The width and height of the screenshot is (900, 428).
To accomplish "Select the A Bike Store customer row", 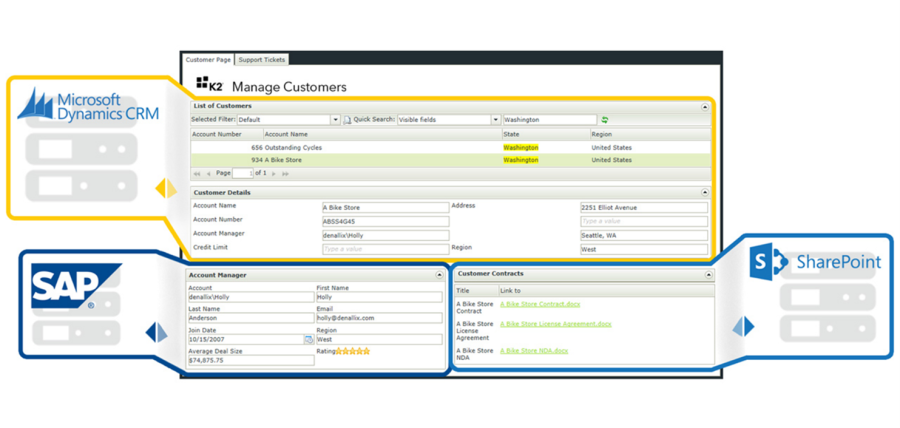I will click(450, 160).
